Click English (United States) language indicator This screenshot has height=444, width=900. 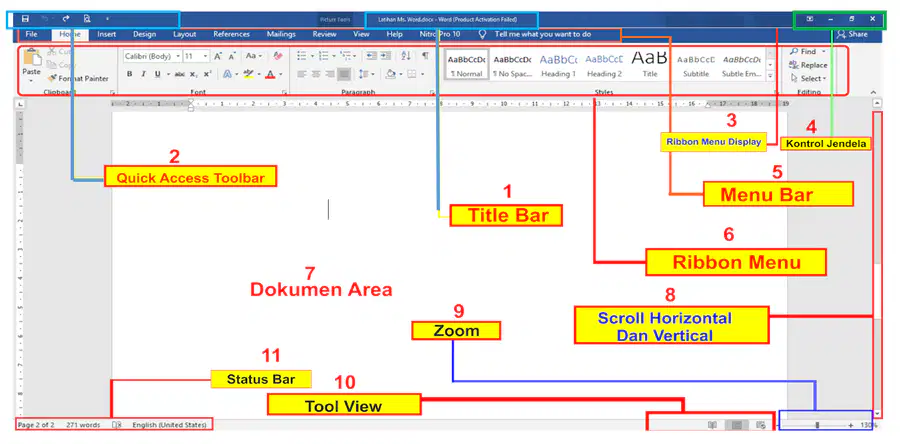pyautogui.click(x=169, y=425)
